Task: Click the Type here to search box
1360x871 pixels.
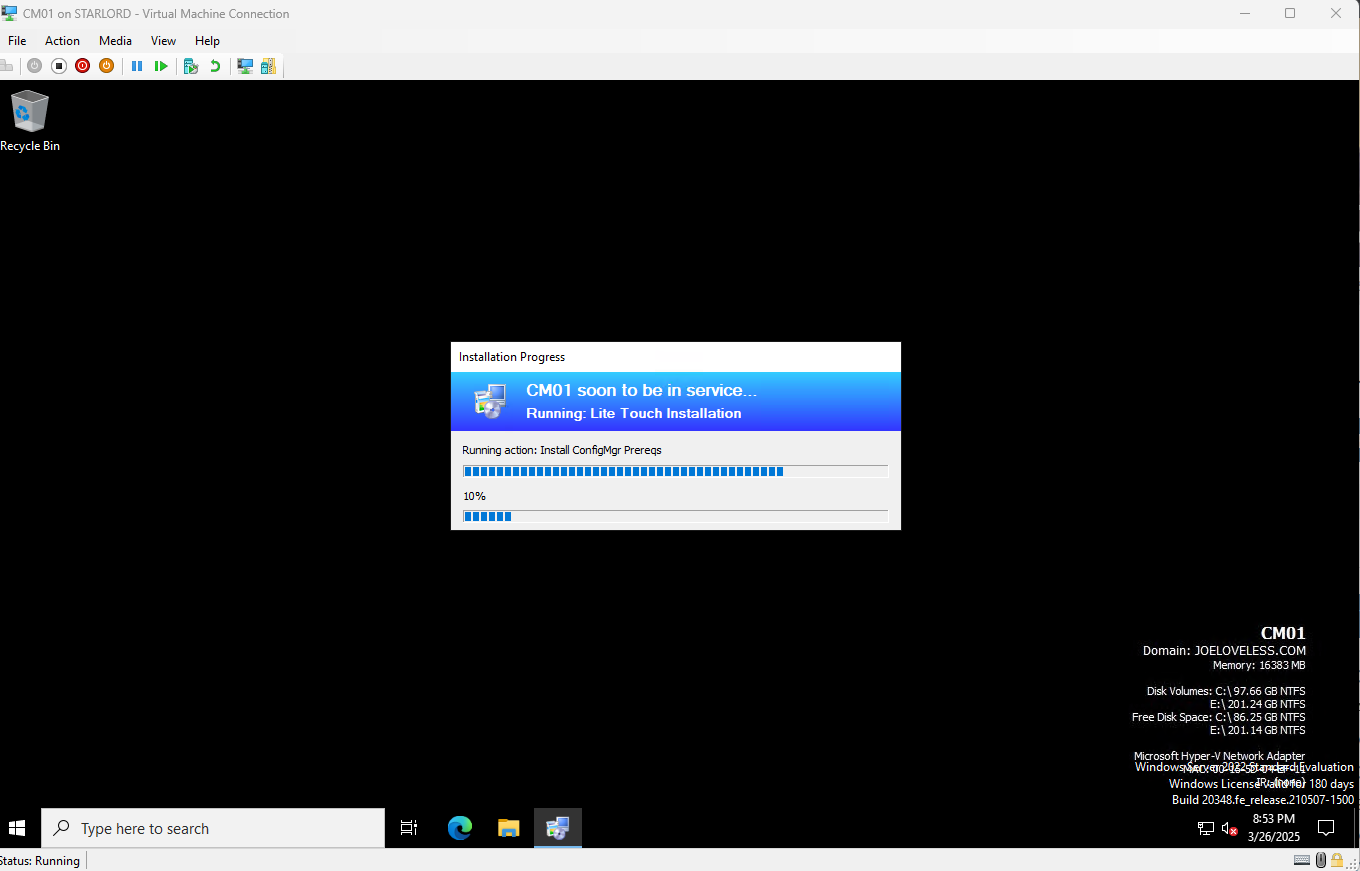Action: [213, 828]
